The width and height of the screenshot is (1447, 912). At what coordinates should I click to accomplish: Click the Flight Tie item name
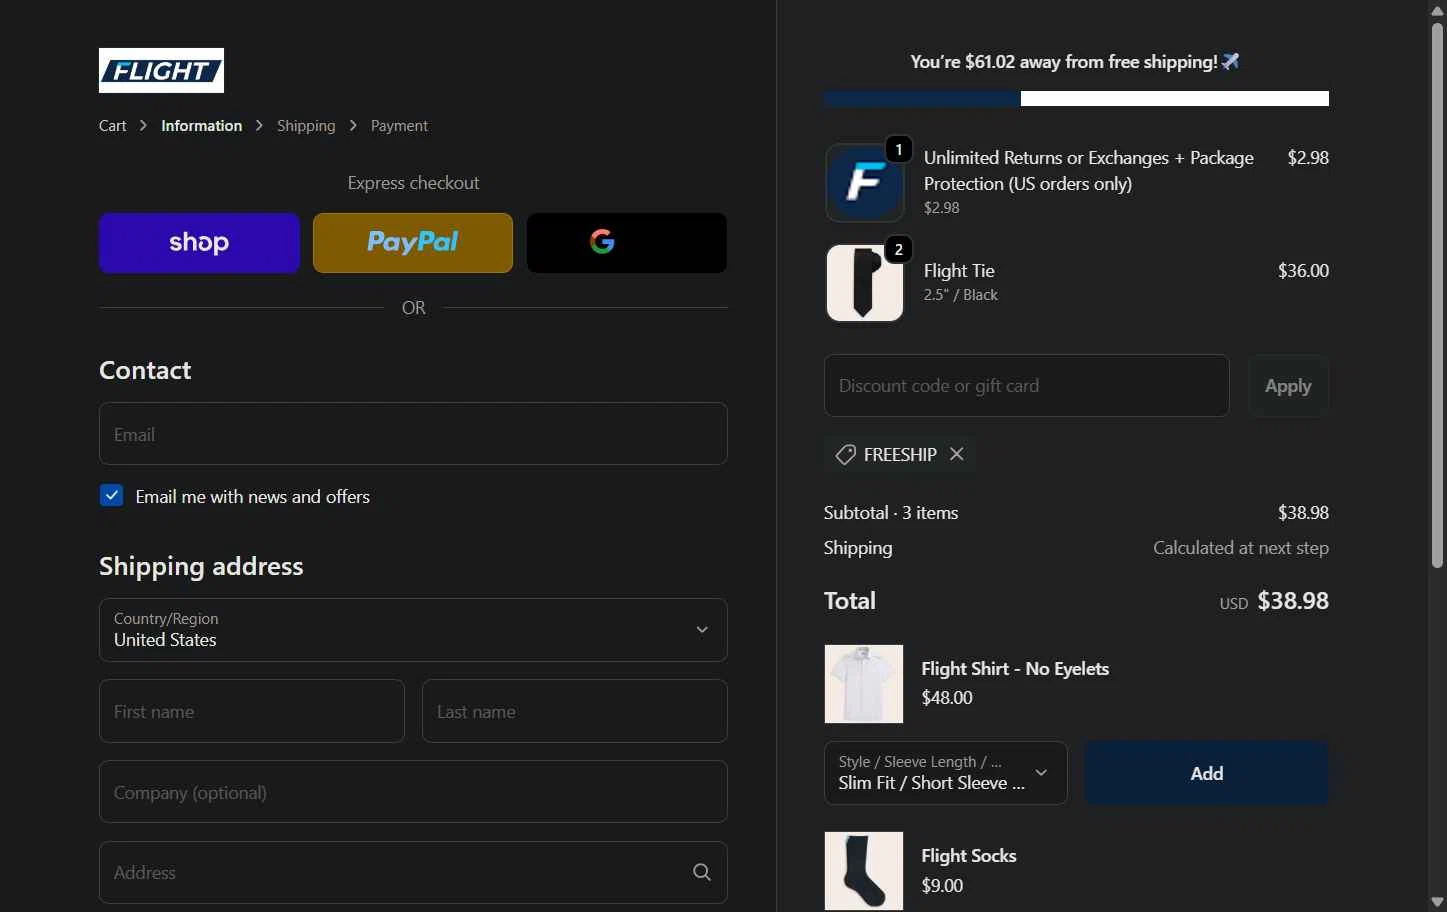959,271
